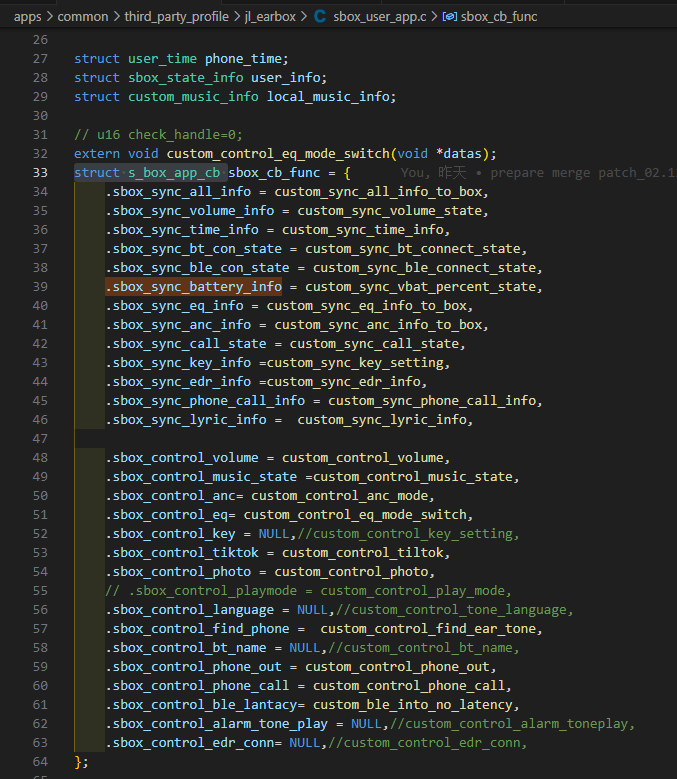Click NULL on the sbox_control_key line
Viewport: 677px width, 779px height.
point(274,534)
